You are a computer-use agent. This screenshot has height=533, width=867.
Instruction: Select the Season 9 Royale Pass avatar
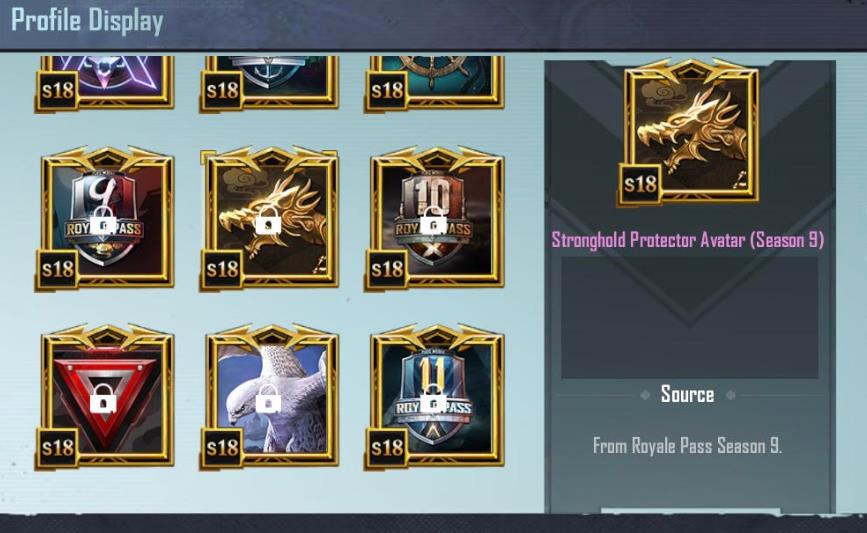105,219
